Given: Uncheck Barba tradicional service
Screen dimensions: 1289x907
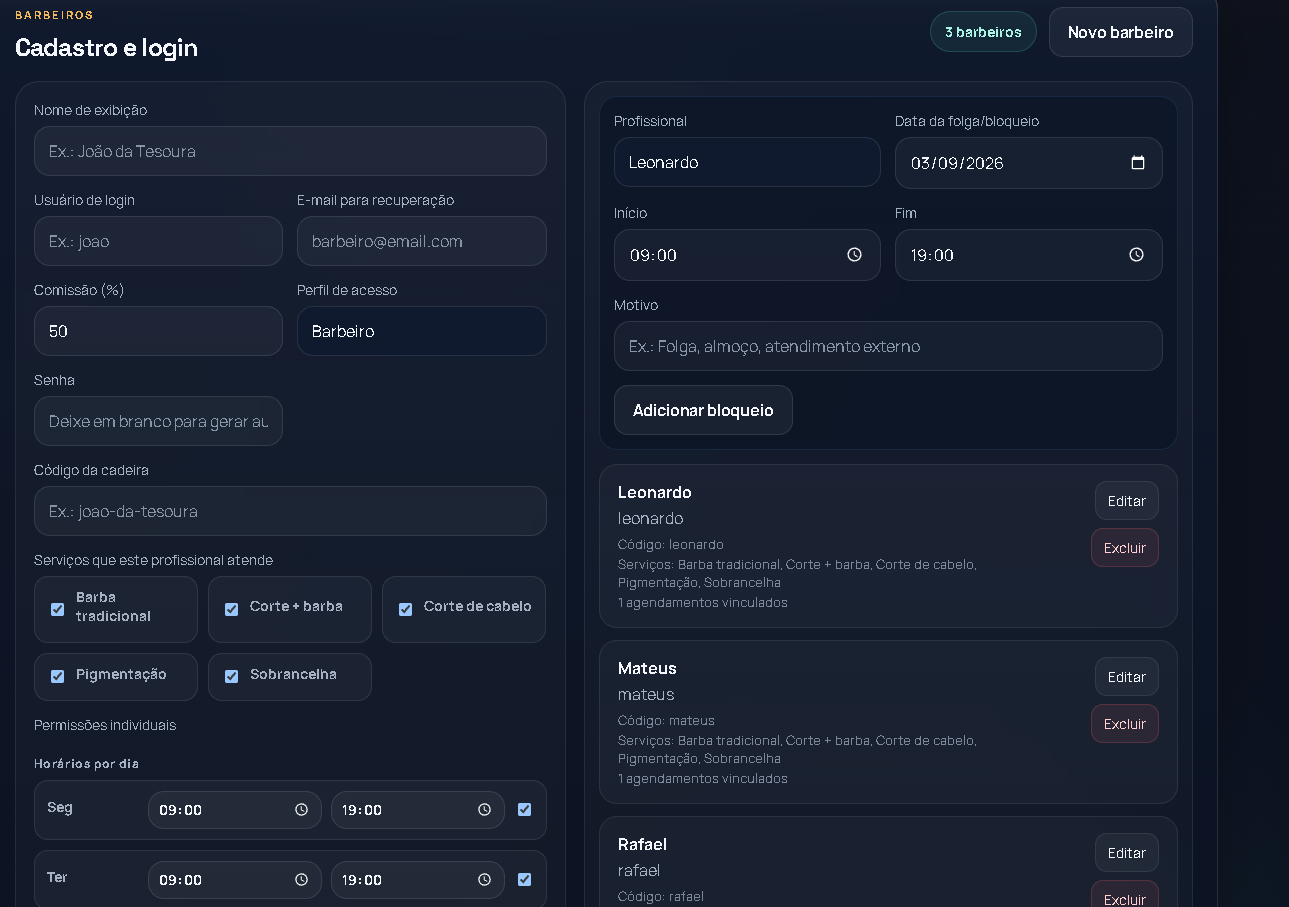Looking at the screenshot, I should 57,609.
